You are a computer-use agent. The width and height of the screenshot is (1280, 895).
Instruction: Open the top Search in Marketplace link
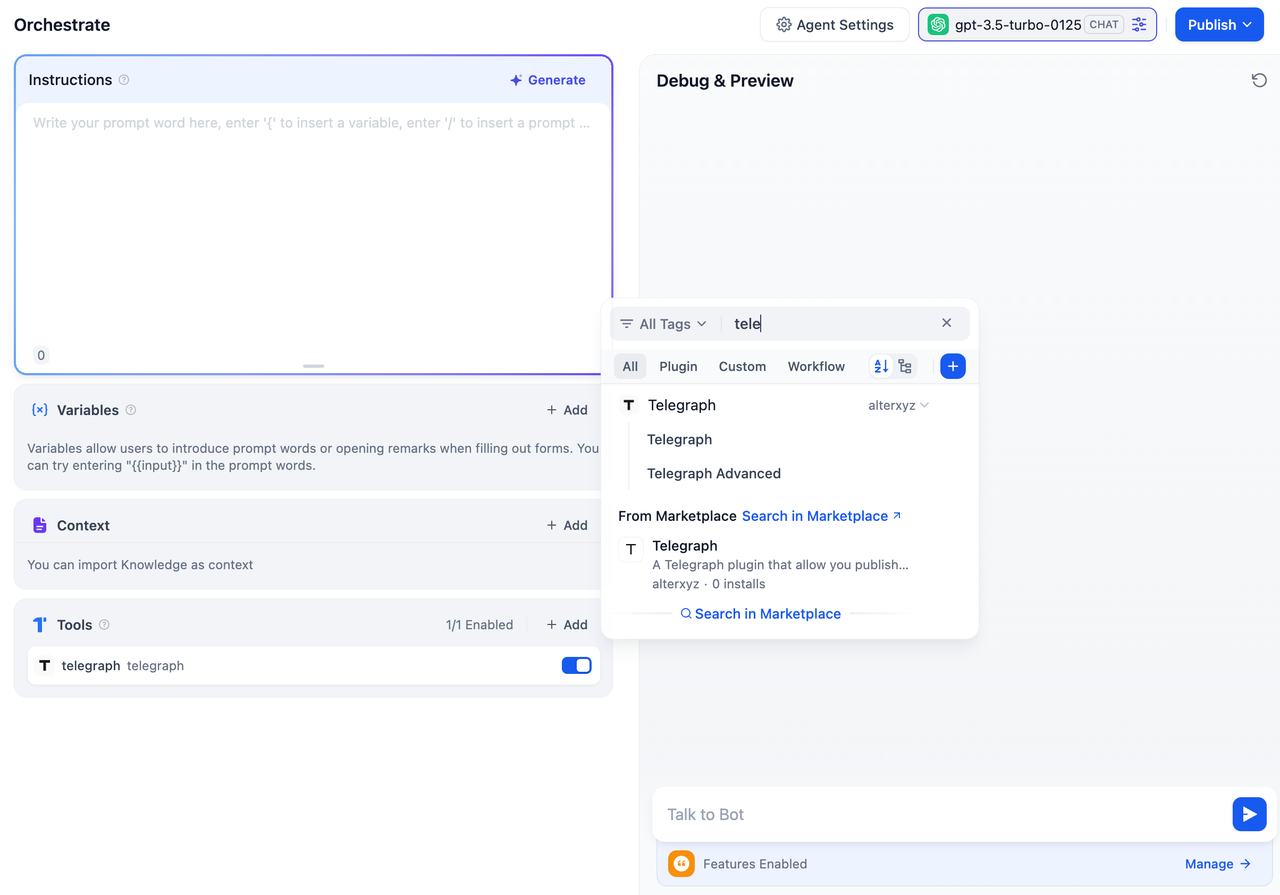[821, 516]
